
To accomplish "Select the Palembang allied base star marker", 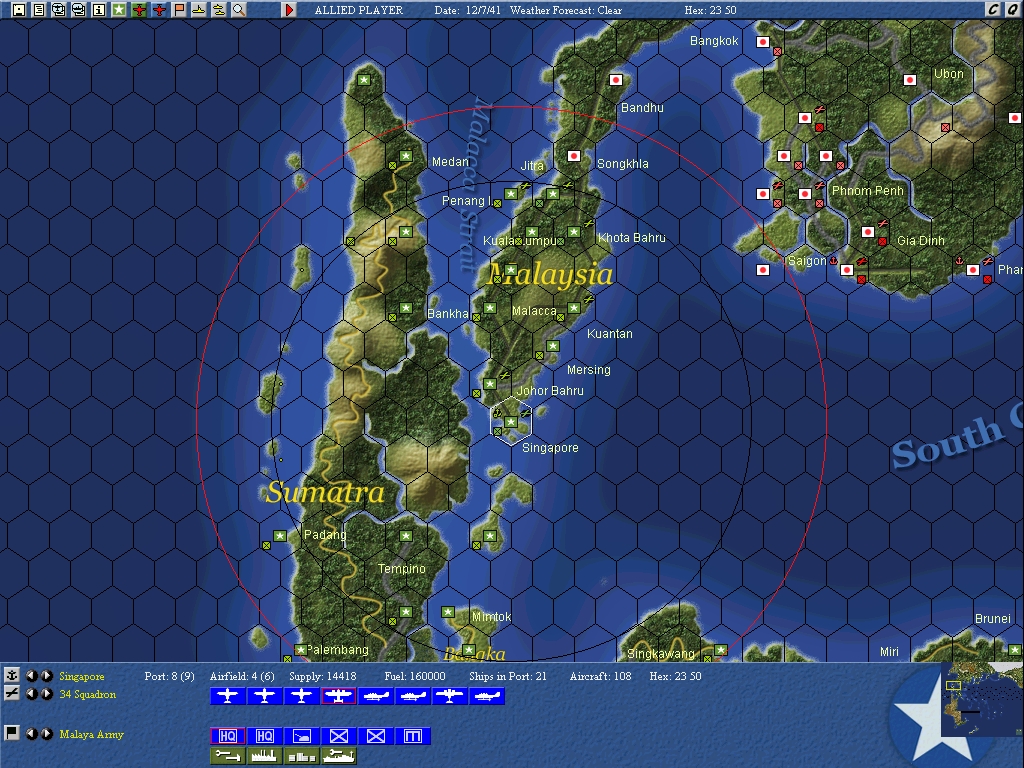I will pos(300,650).
